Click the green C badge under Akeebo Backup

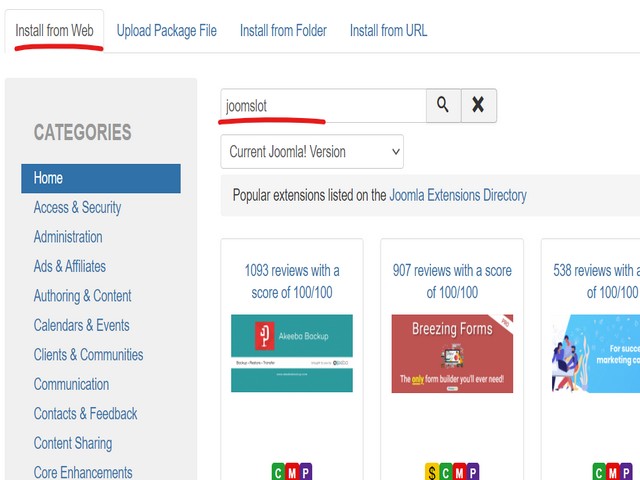click(x=278, y=472)
